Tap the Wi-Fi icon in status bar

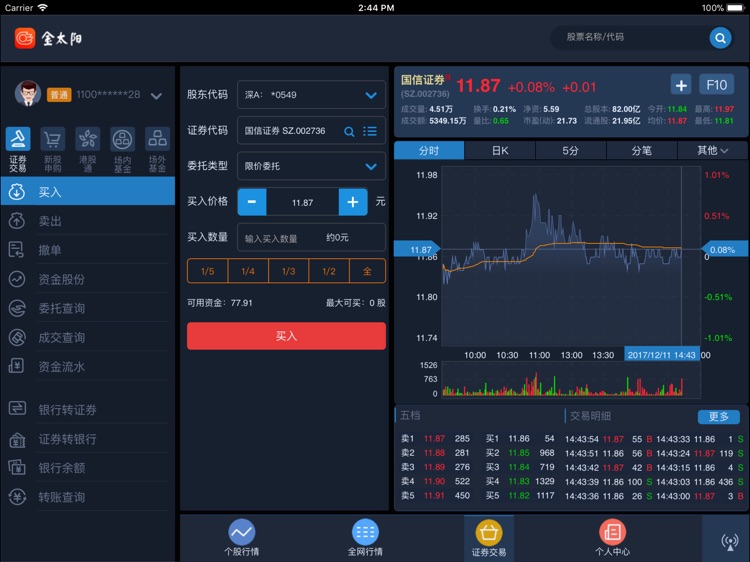[x=43, y=7]
